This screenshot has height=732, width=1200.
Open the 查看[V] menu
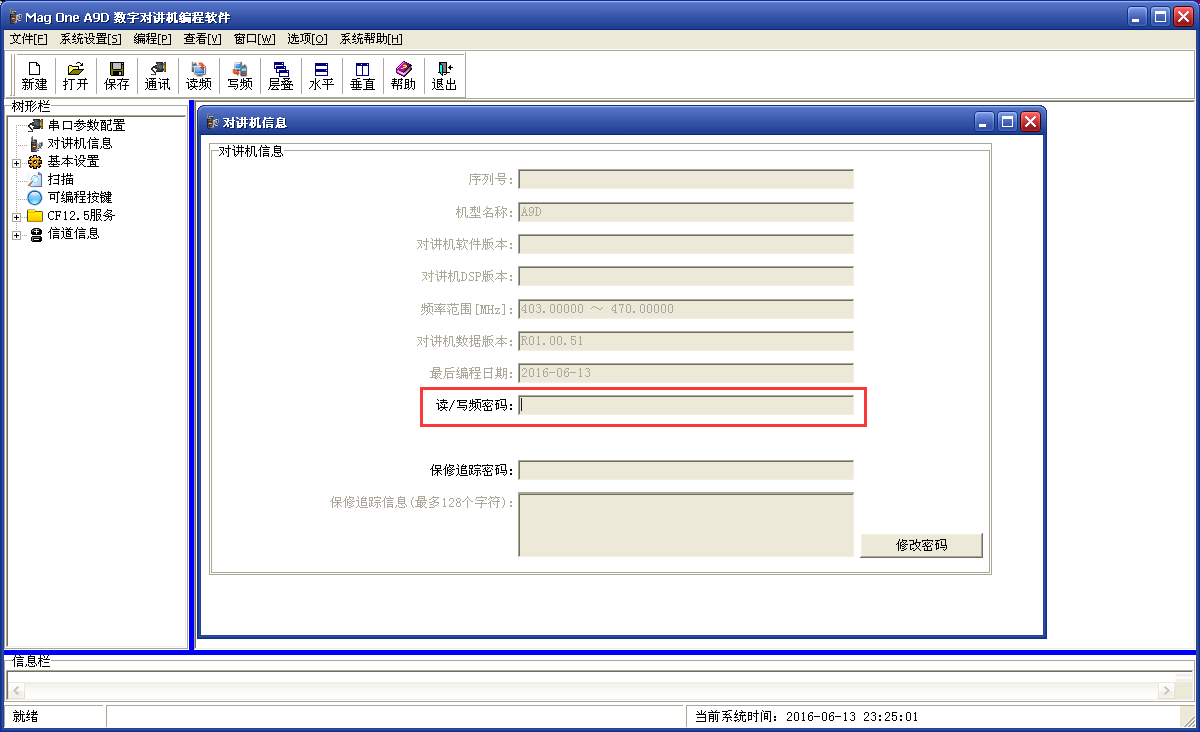(202, 39)
